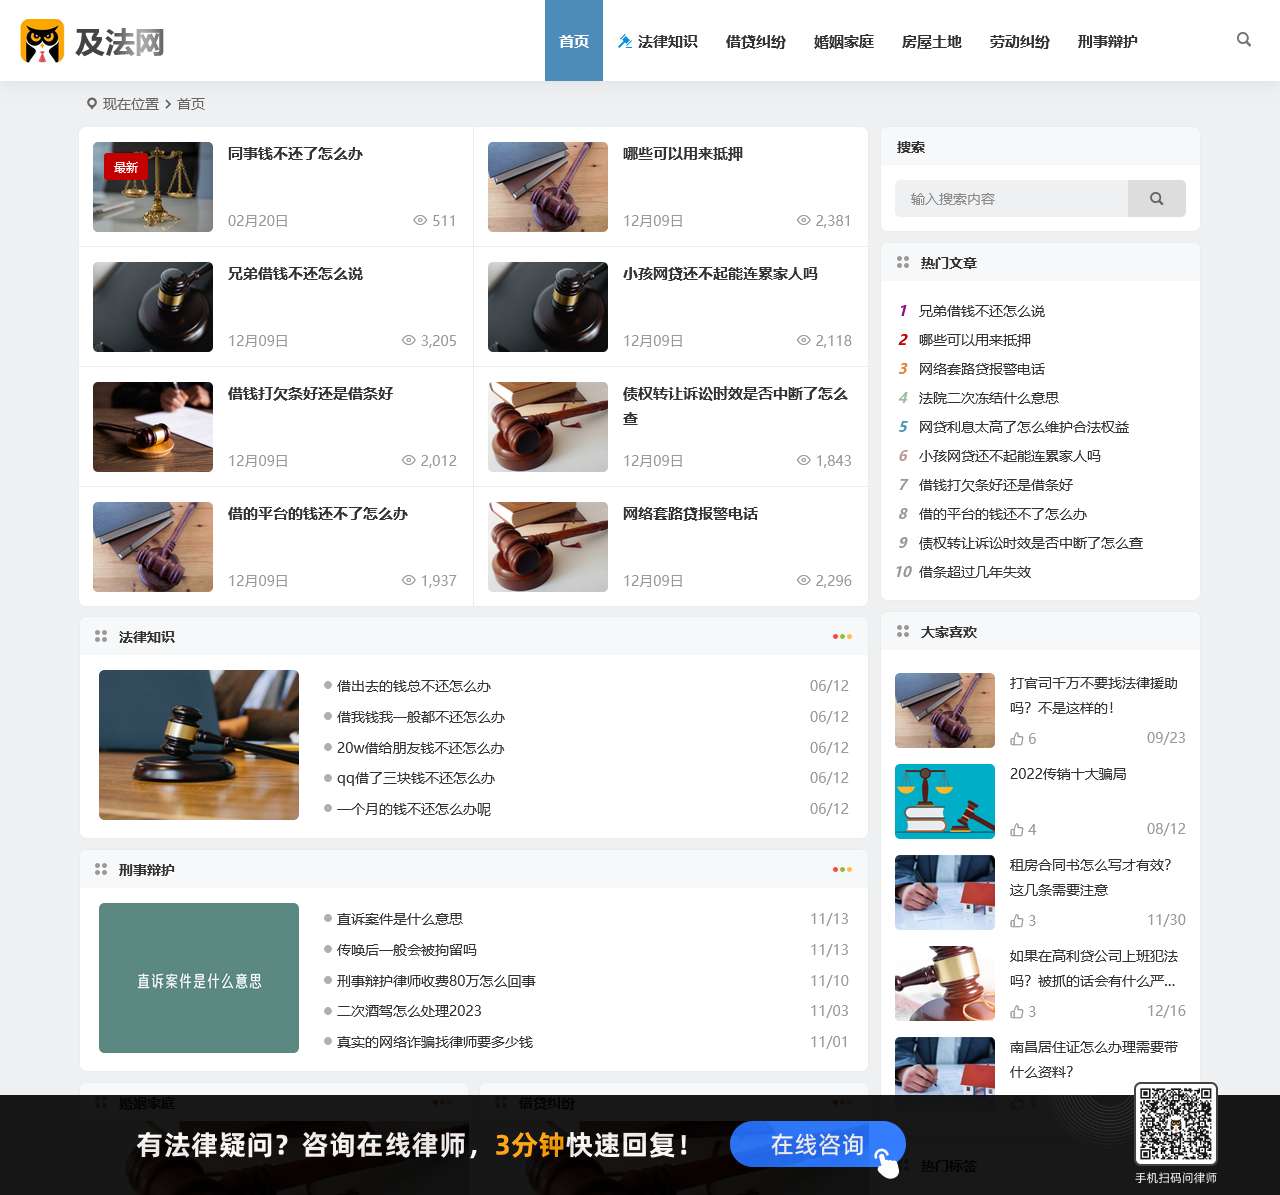Open the 婚姻家庭 navigation menu
Image resolution: width=1280 pixels, height=1195 pixels.
(844, 41)
